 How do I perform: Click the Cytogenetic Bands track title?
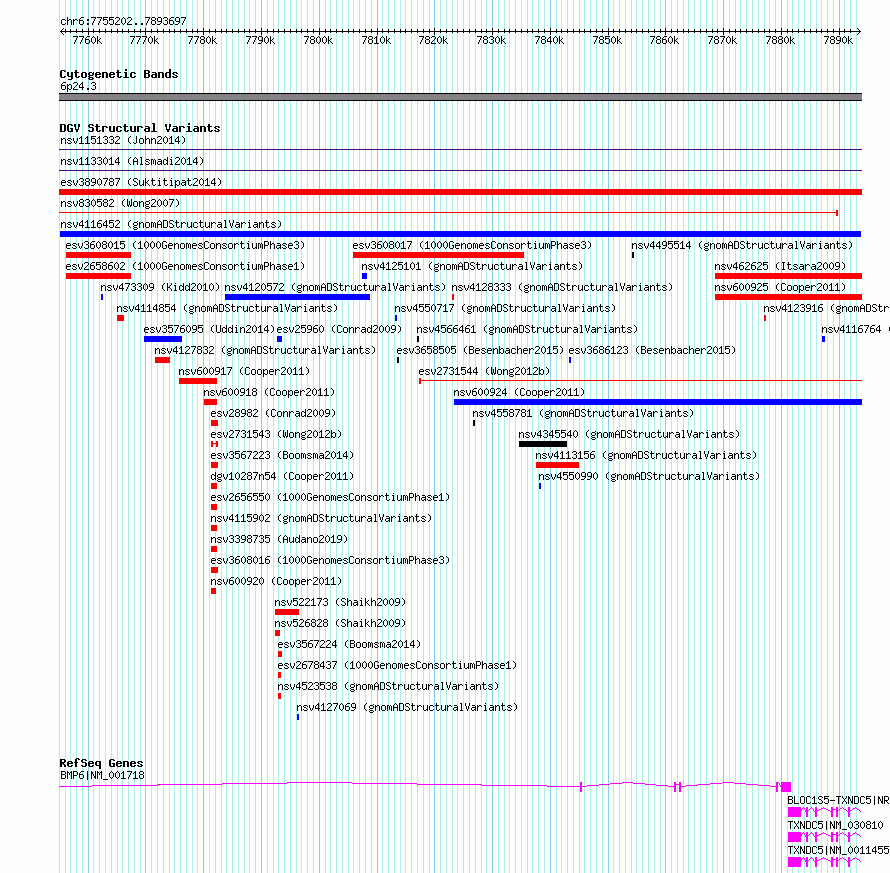[x=119, y=74]
